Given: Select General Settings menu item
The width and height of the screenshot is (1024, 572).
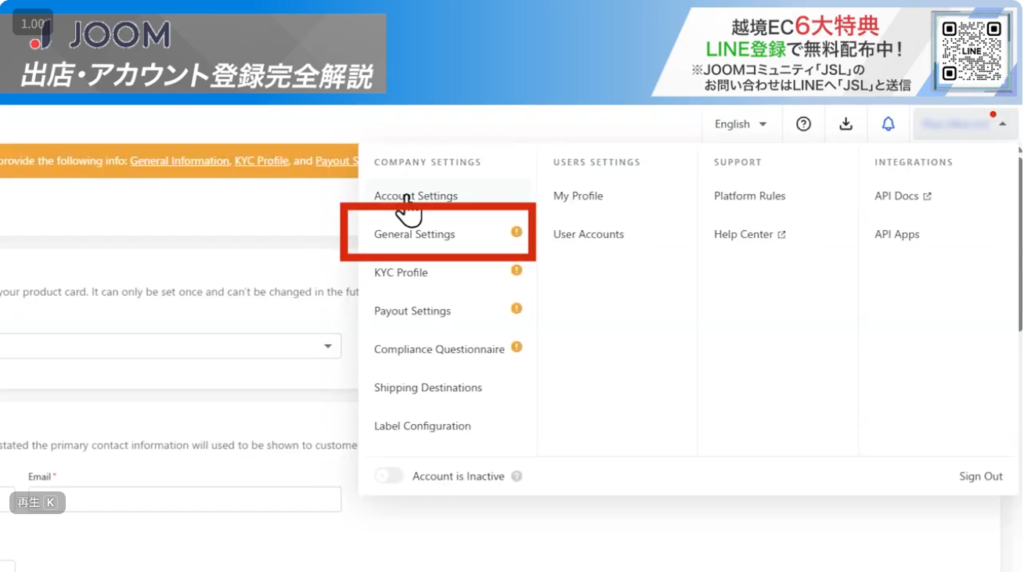Looking at the screenshot, I should pyautogui.click(x=414, y=234).
